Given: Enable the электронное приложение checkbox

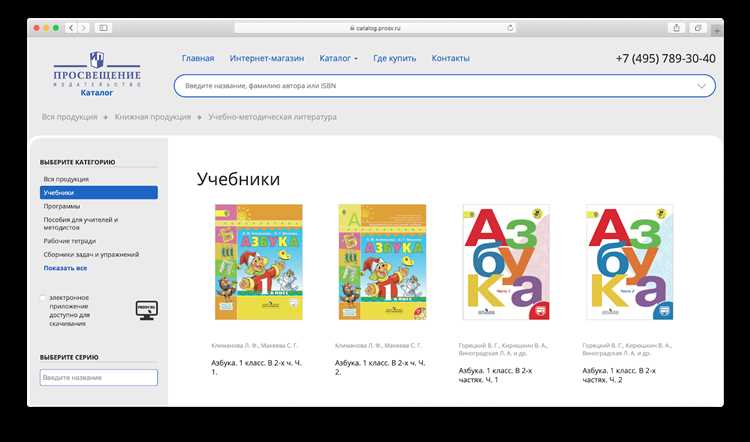Looking at the screenshot, I should 43,298.
